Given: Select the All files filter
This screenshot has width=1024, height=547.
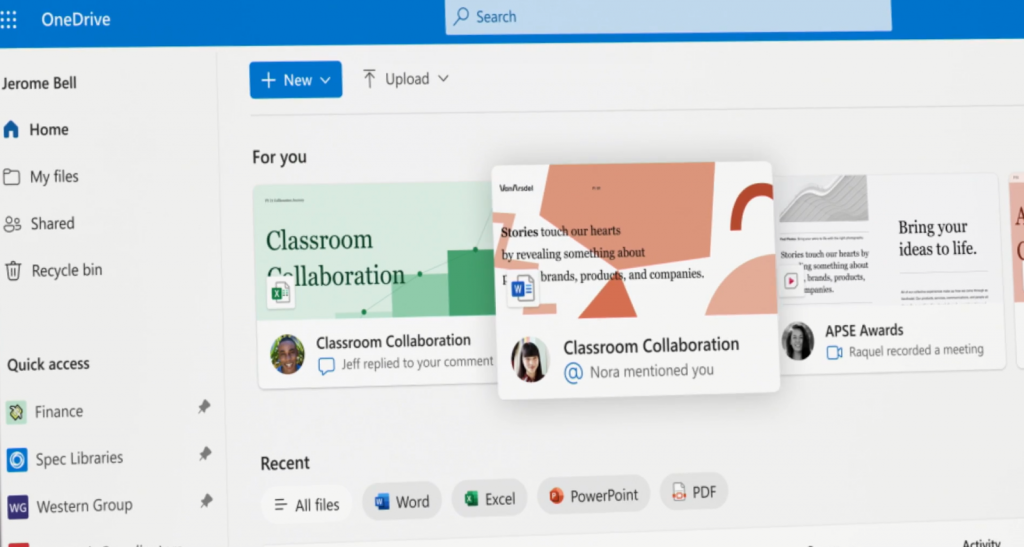Looking at the screenshot, I should 307,505.
